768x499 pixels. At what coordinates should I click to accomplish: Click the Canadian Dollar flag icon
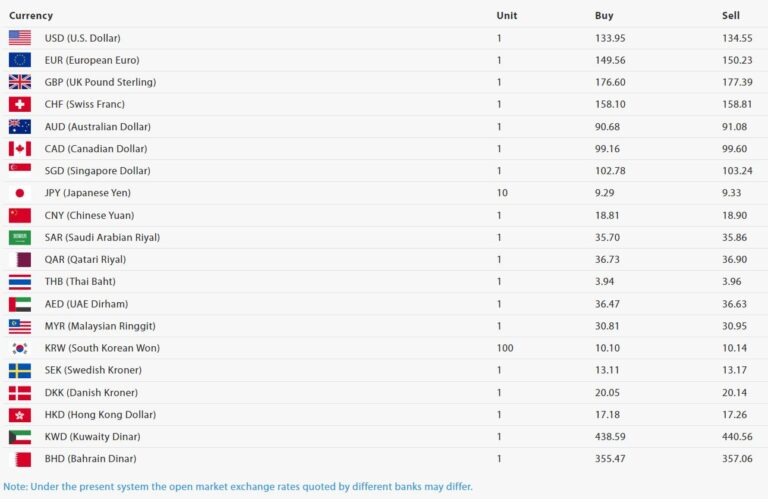[20, 149]
